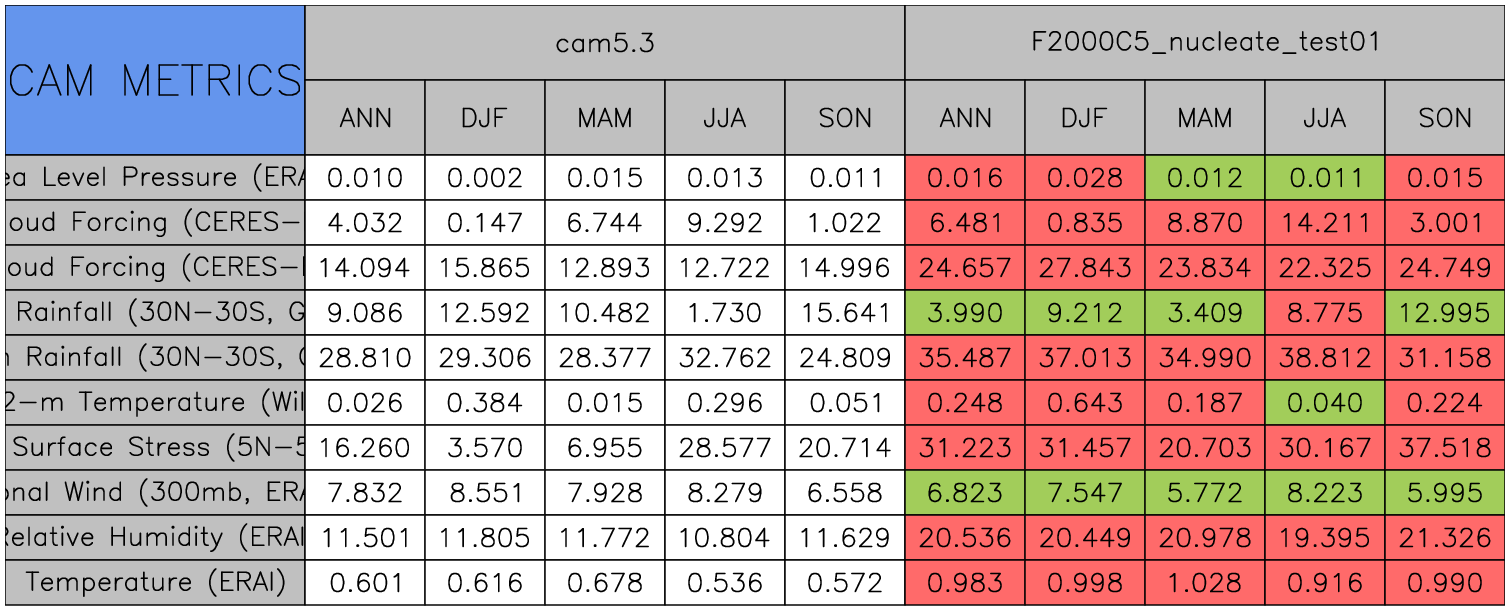Select the green cell with value 5.772

point(1204,493)
